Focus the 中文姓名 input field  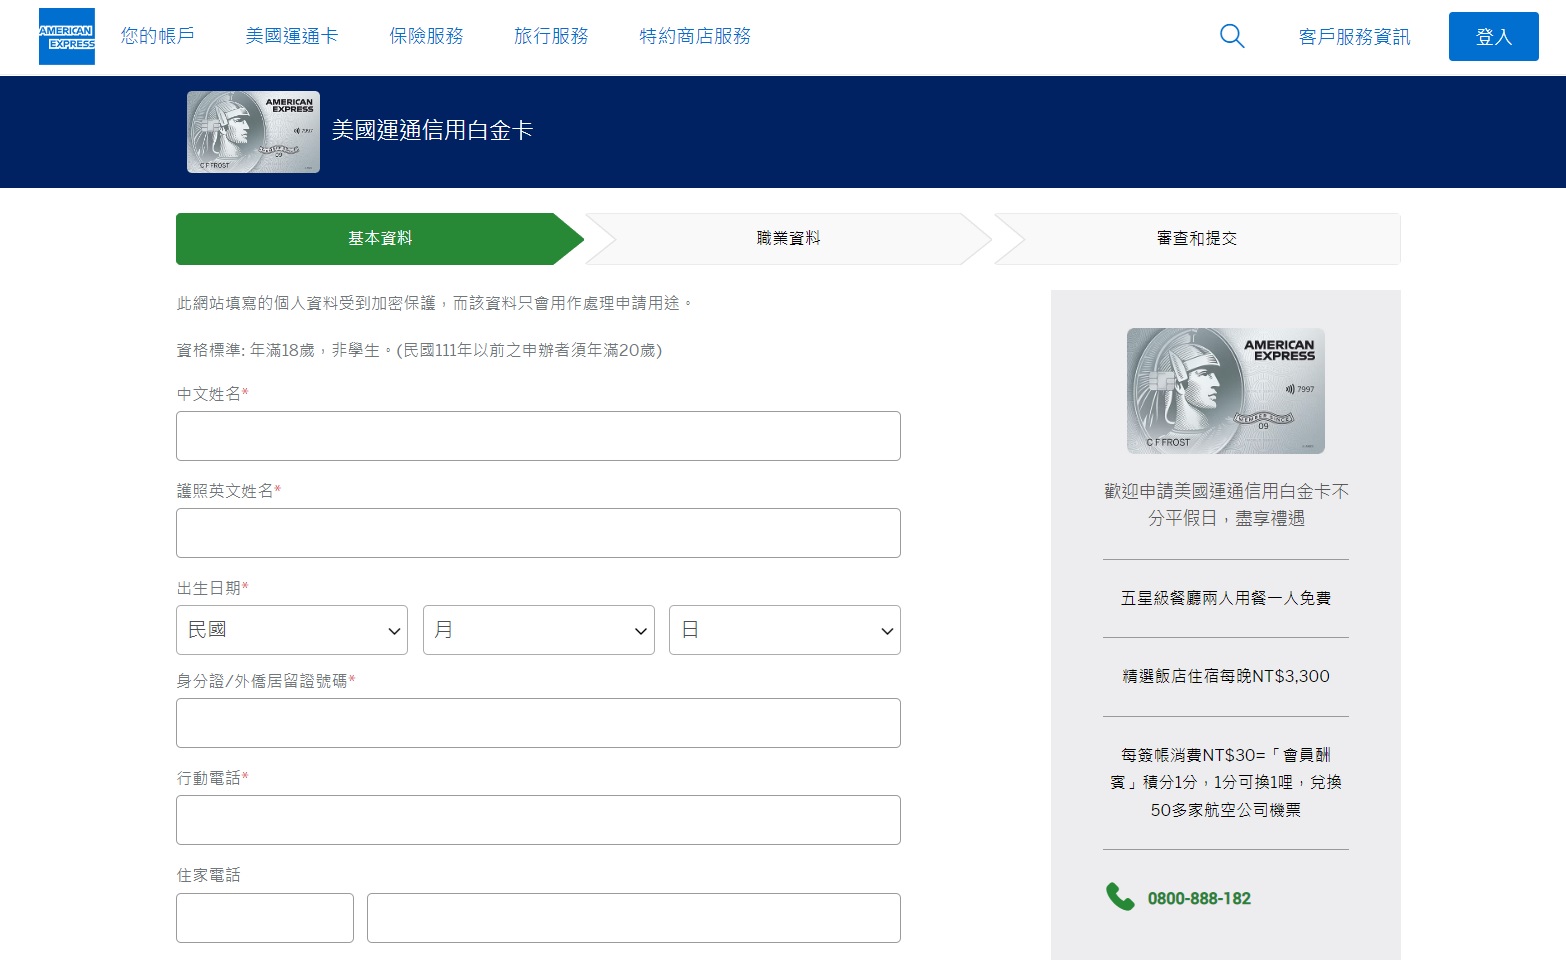(538, 436)
